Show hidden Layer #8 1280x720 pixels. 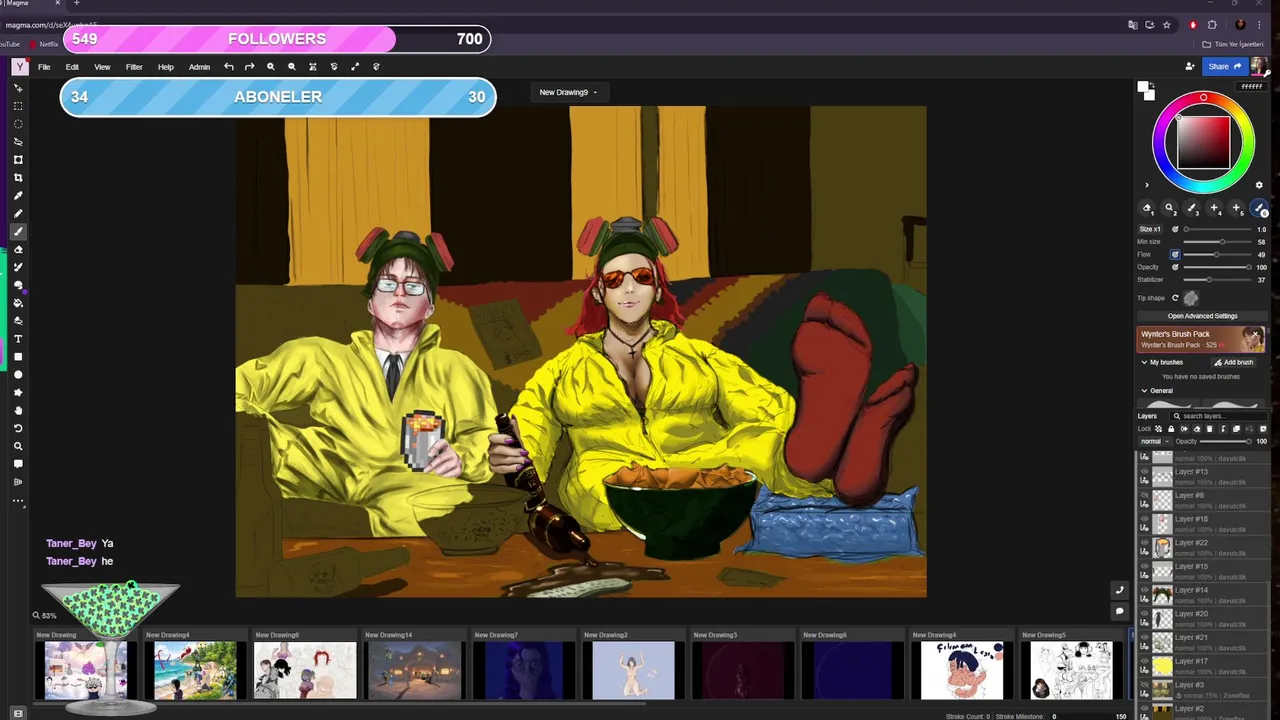pos(1145,495)
